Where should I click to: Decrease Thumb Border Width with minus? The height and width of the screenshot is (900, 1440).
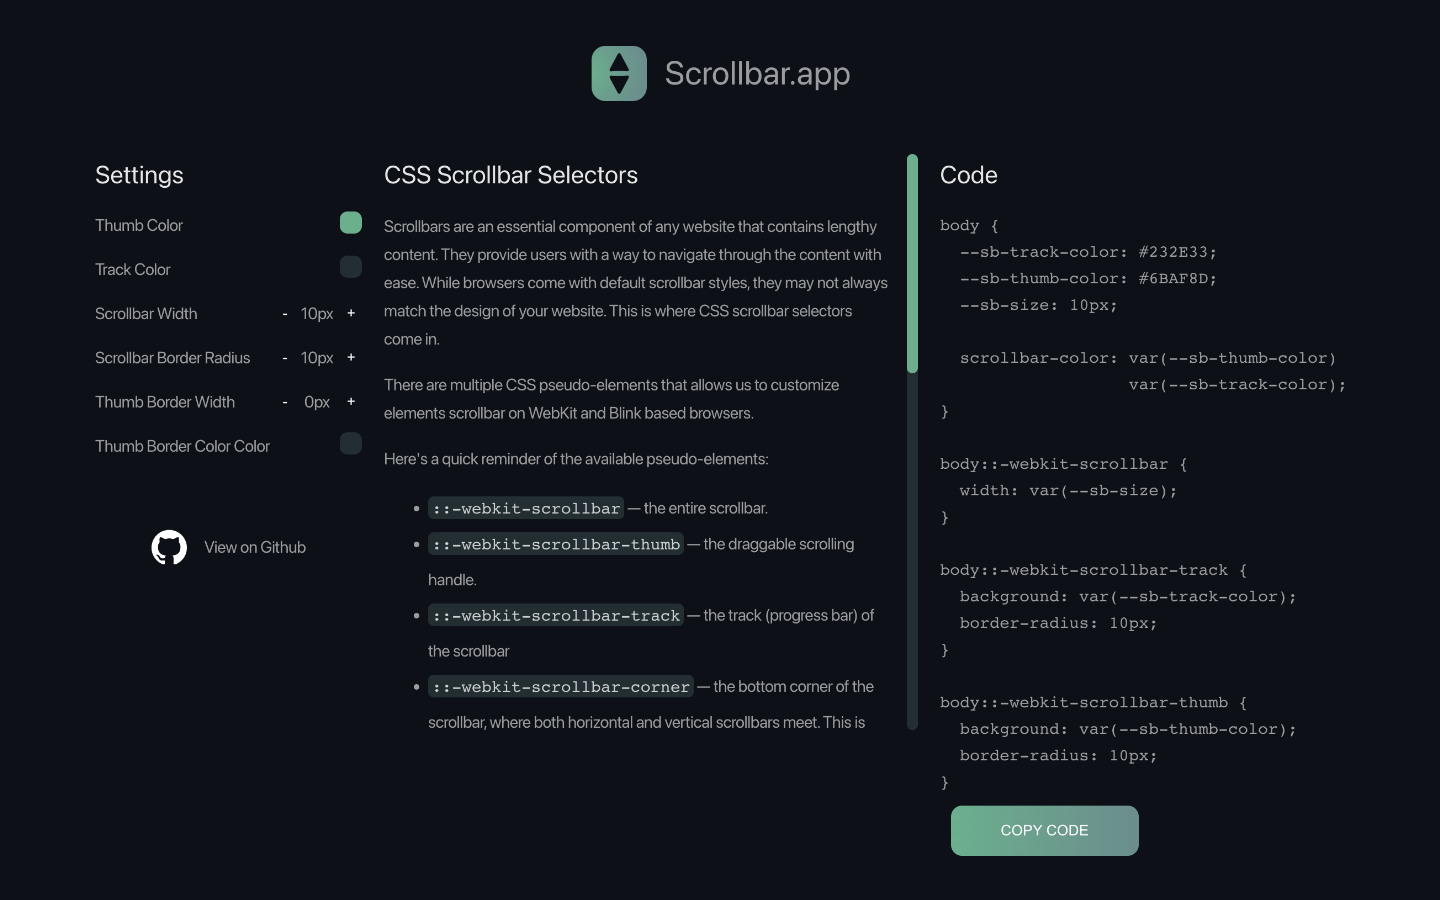pyautogui.click(x=285, y=402)
